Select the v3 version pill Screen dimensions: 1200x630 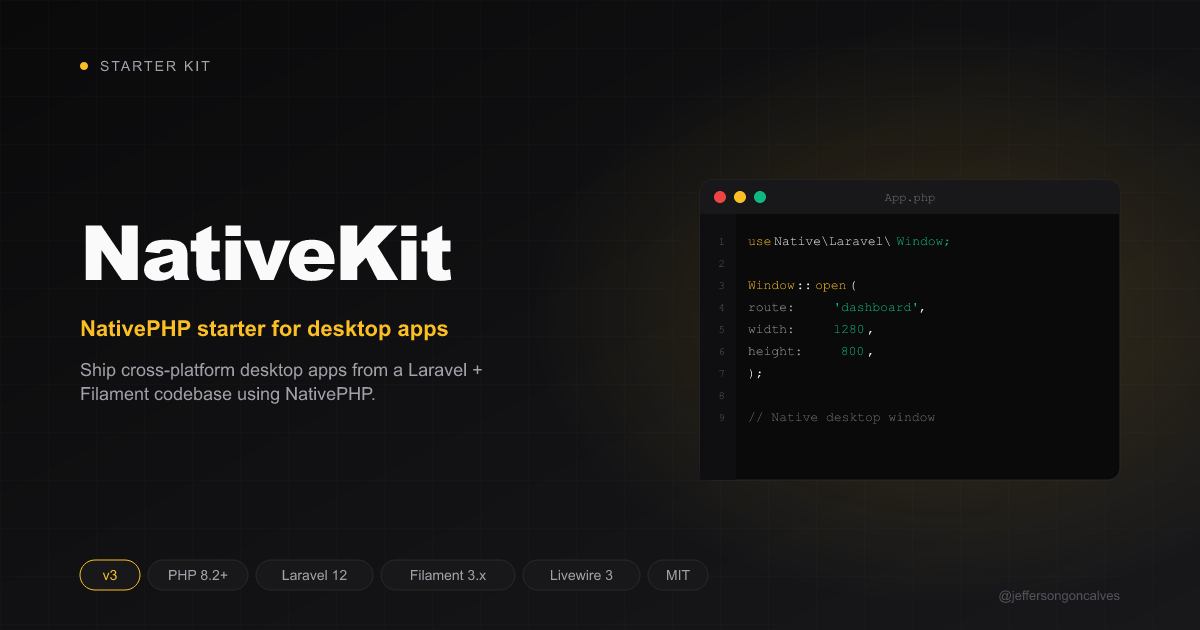pyautogui.click(x=110, y=575)
